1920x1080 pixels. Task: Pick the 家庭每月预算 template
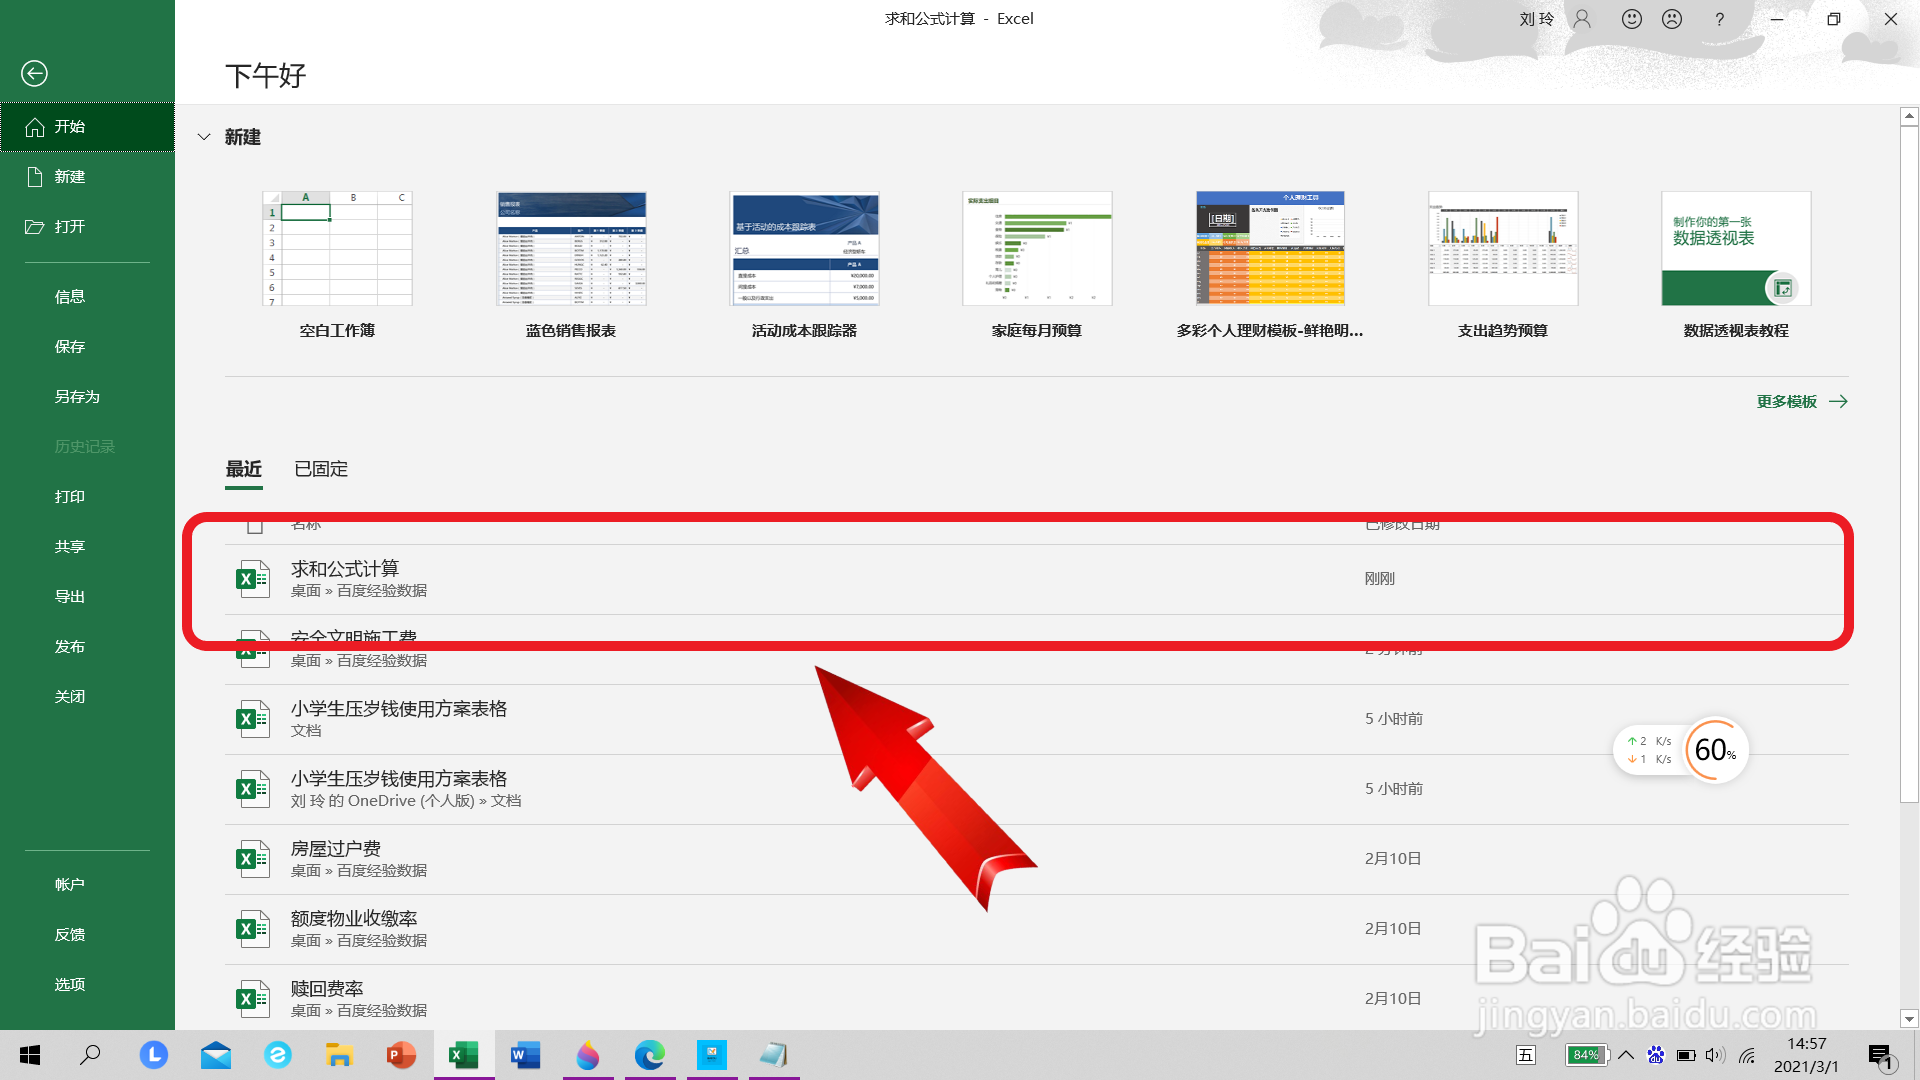1037,249
